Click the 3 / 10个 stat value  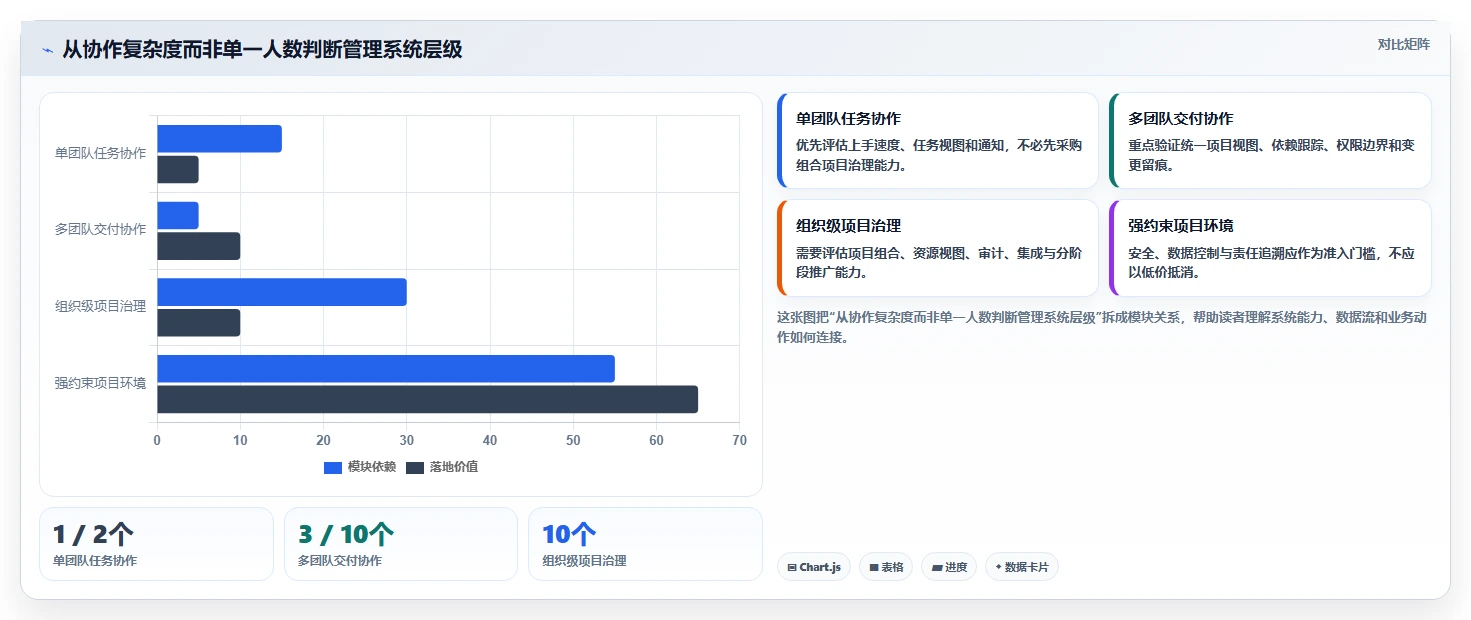[x=346, y=534]
